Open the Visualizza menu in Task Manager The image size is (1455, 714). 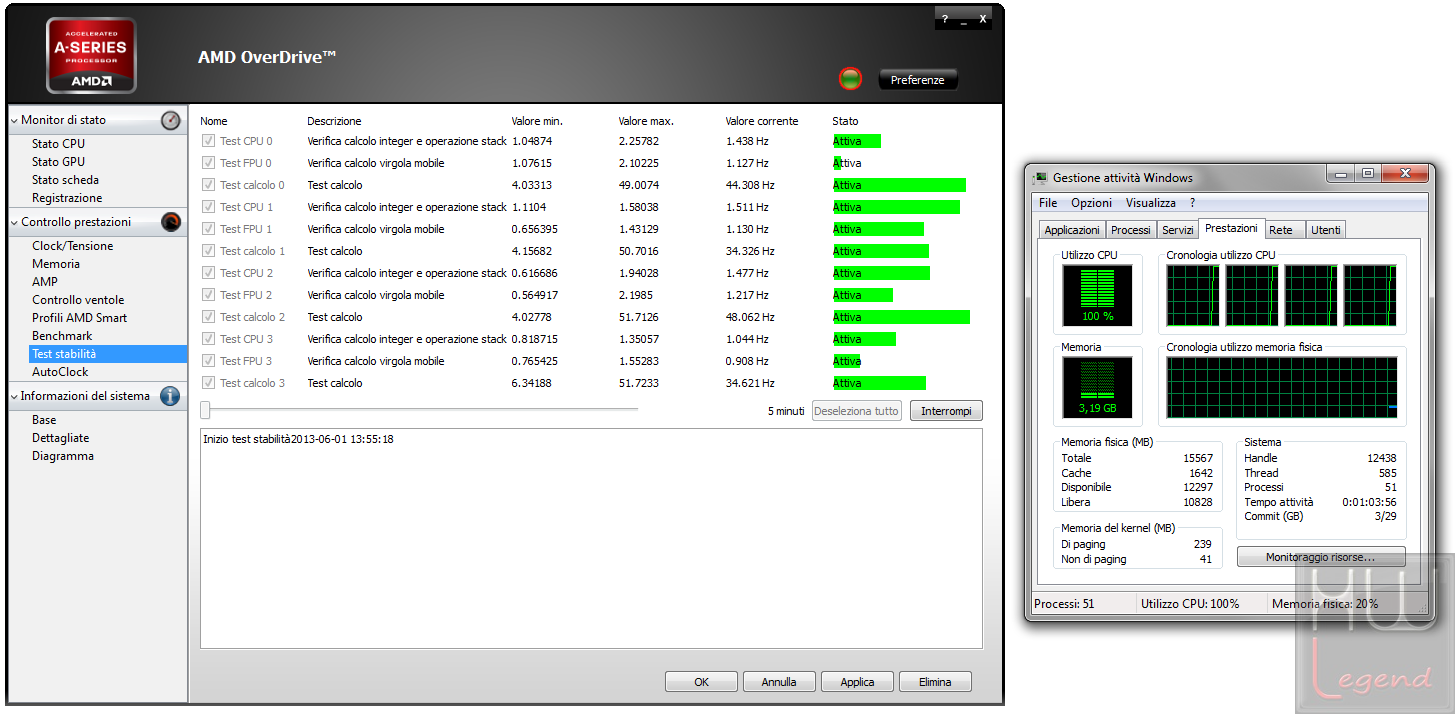(1151, 203)
